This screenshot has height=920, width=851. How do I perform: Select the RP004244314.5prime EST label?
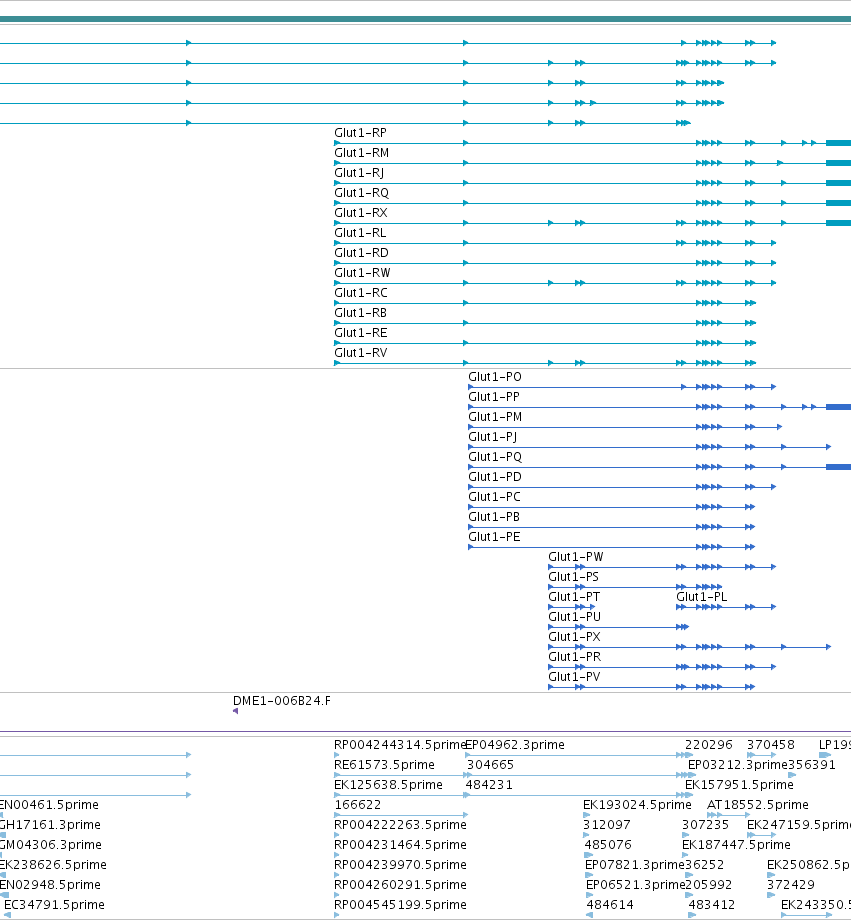pyautogui.click(x=400, y=745)
